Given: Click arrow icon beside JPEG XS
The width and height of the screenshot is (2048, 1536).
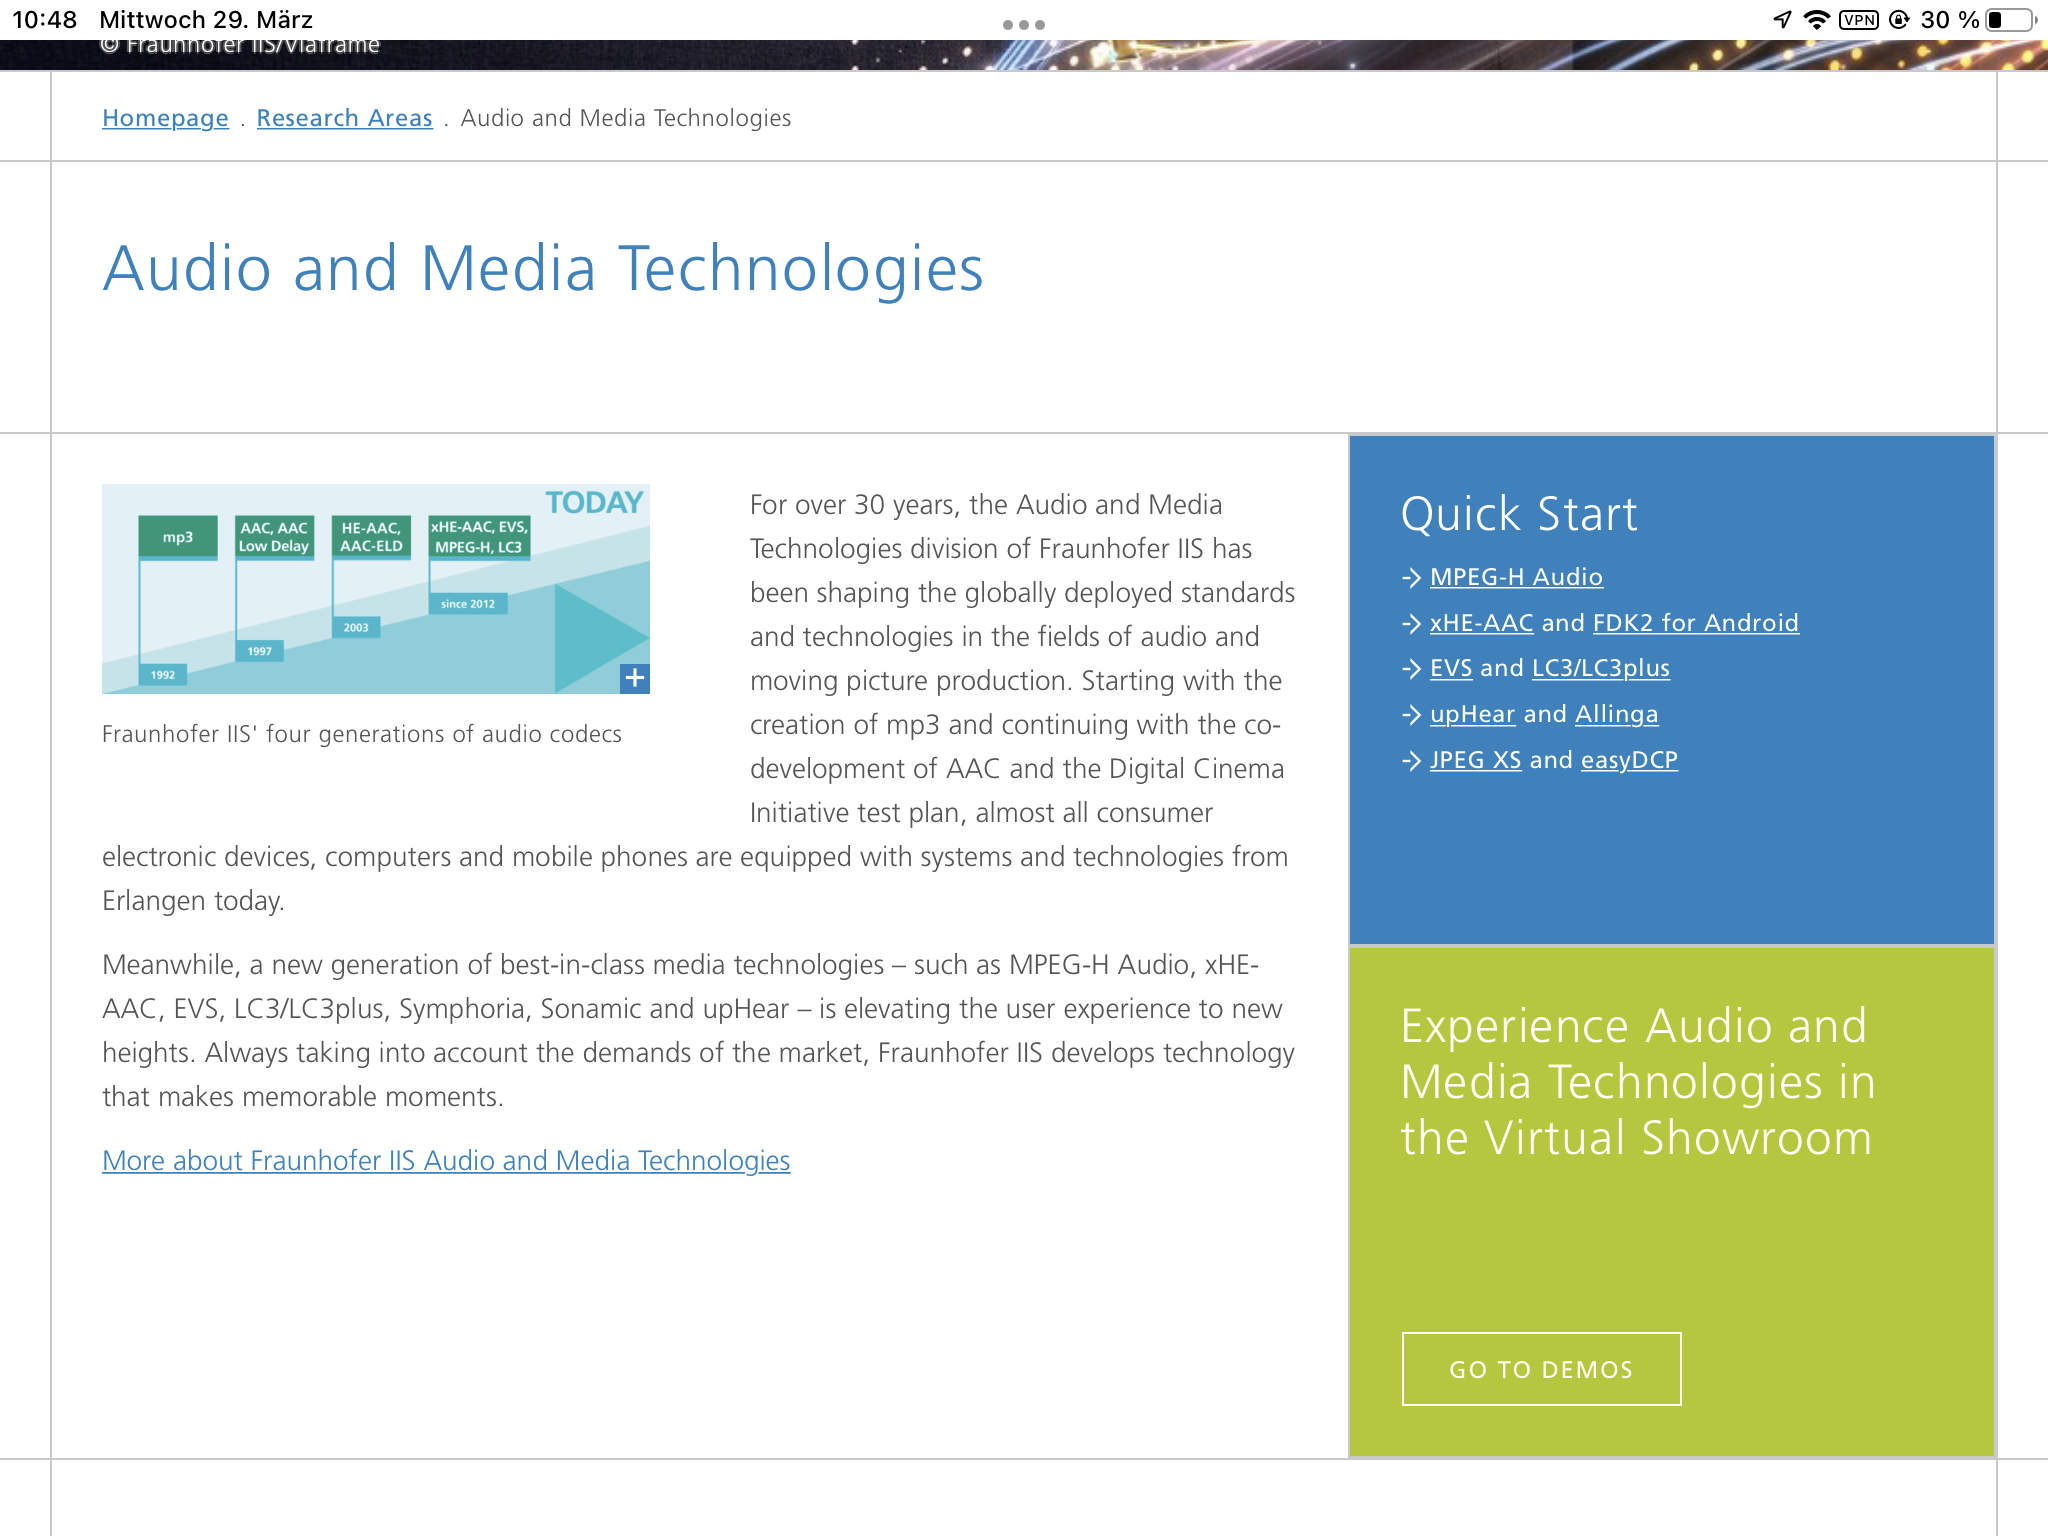Looking at the screenshot, I should [x=1412, y=760].
